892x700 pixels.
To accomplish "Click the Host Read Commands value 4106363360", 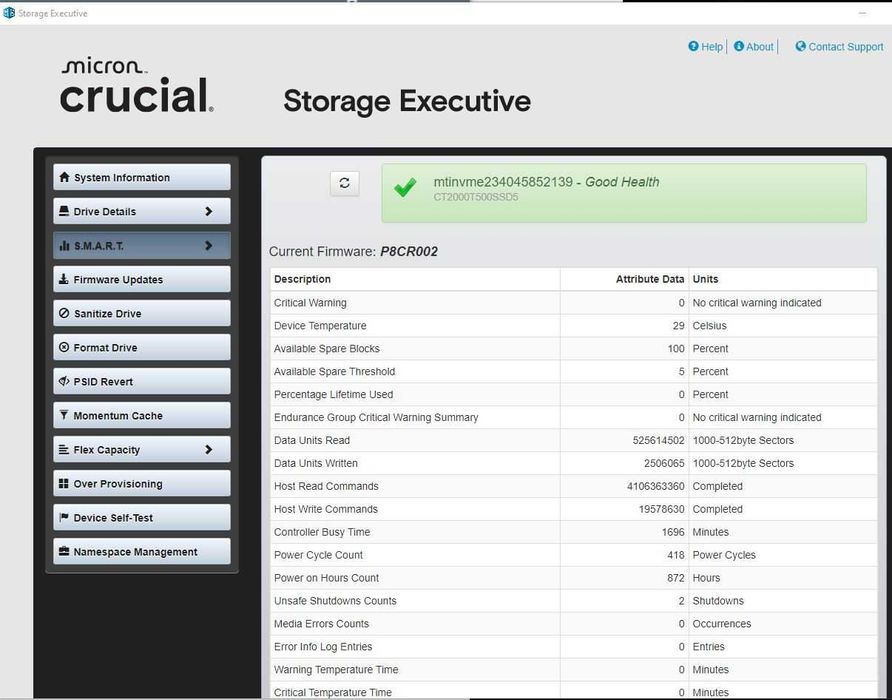I will 655,486.
